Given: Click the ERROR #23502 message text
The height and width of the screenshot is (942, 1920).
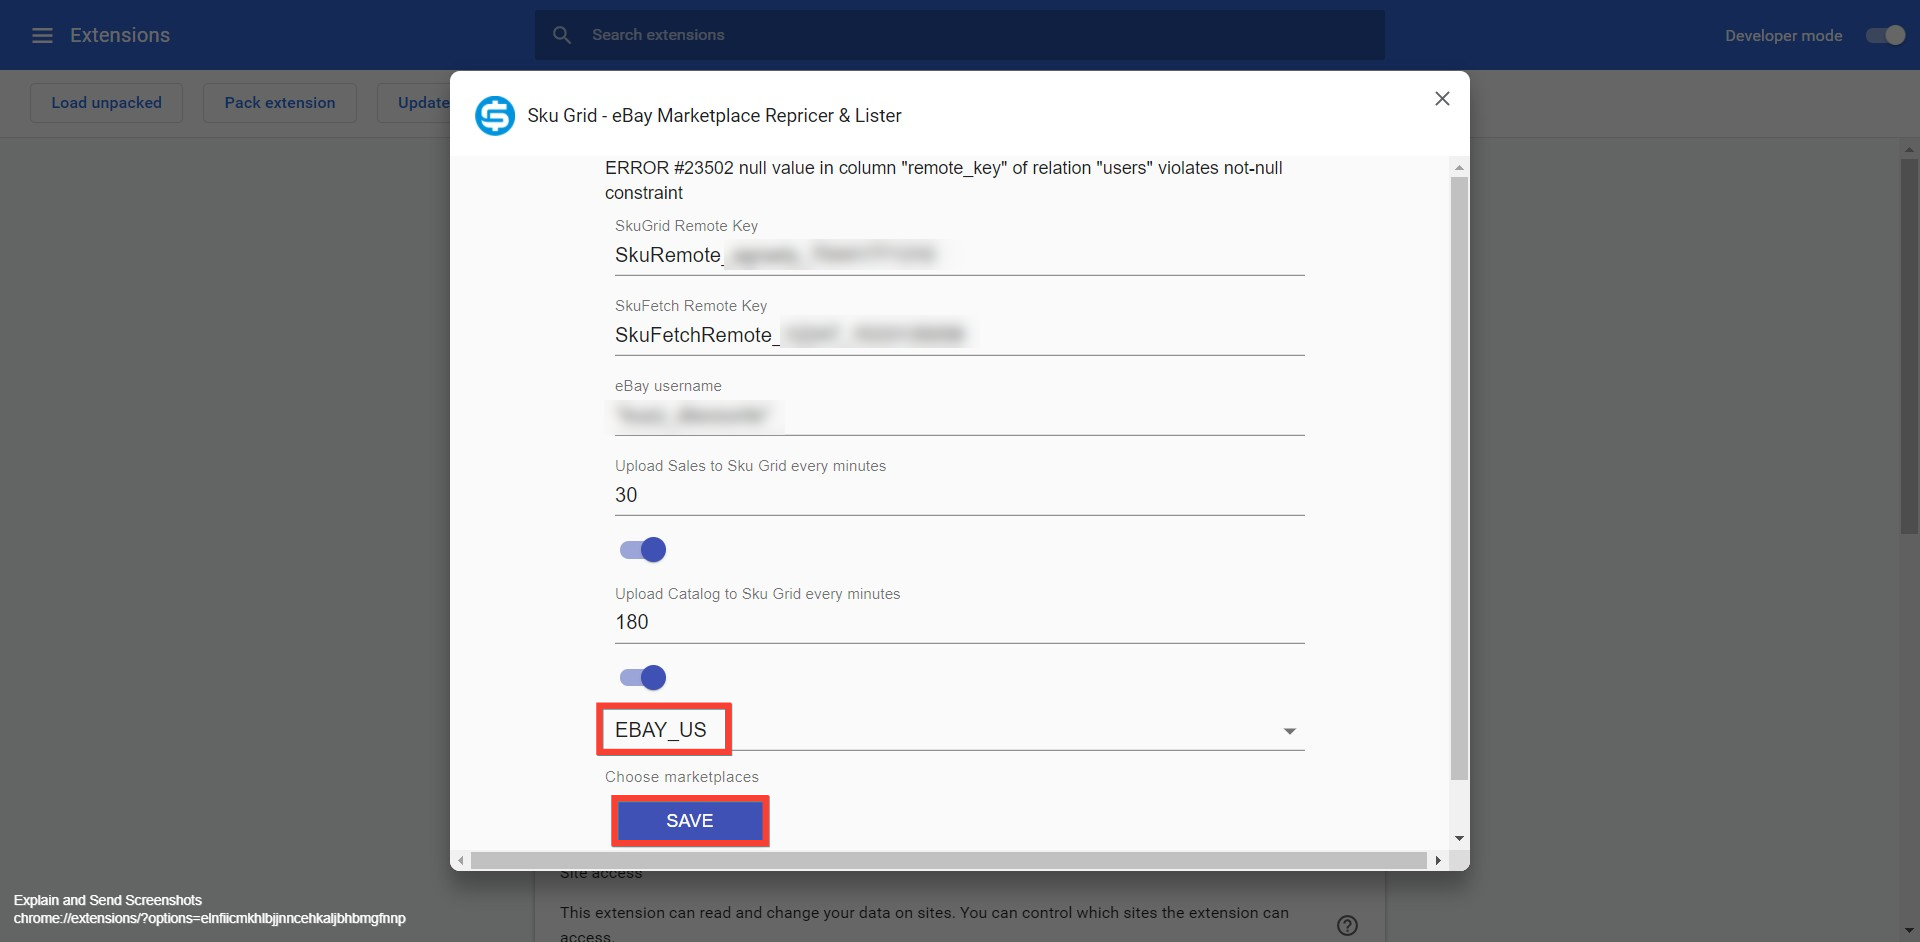Looking at the screenshot, I should click(x=944, y=181).
